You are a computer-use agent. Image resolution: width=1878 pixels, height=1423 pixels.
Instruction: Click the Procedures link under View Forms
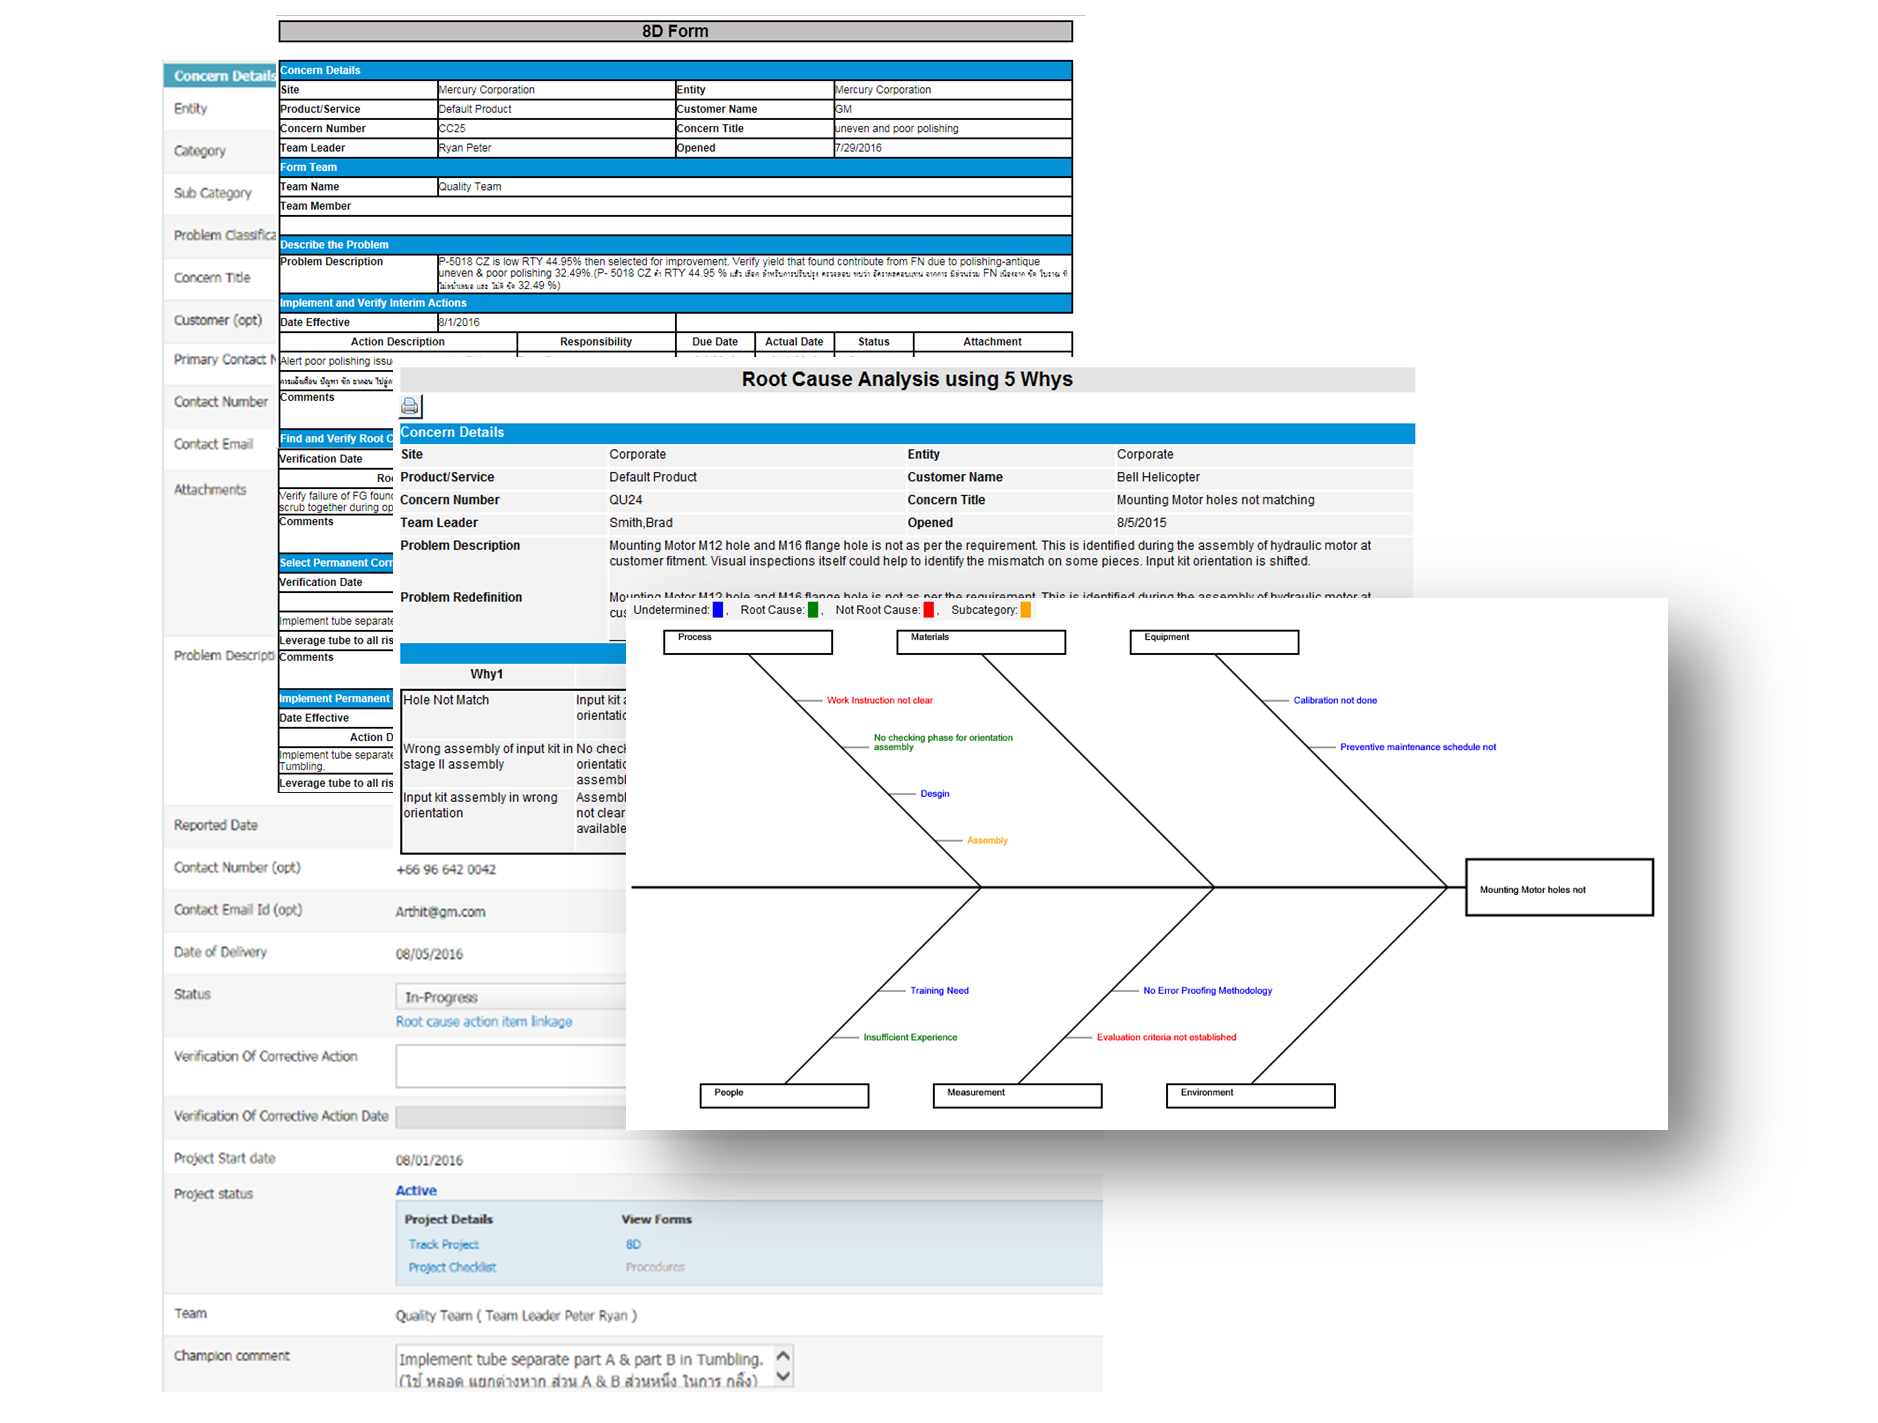point(655,1268)
